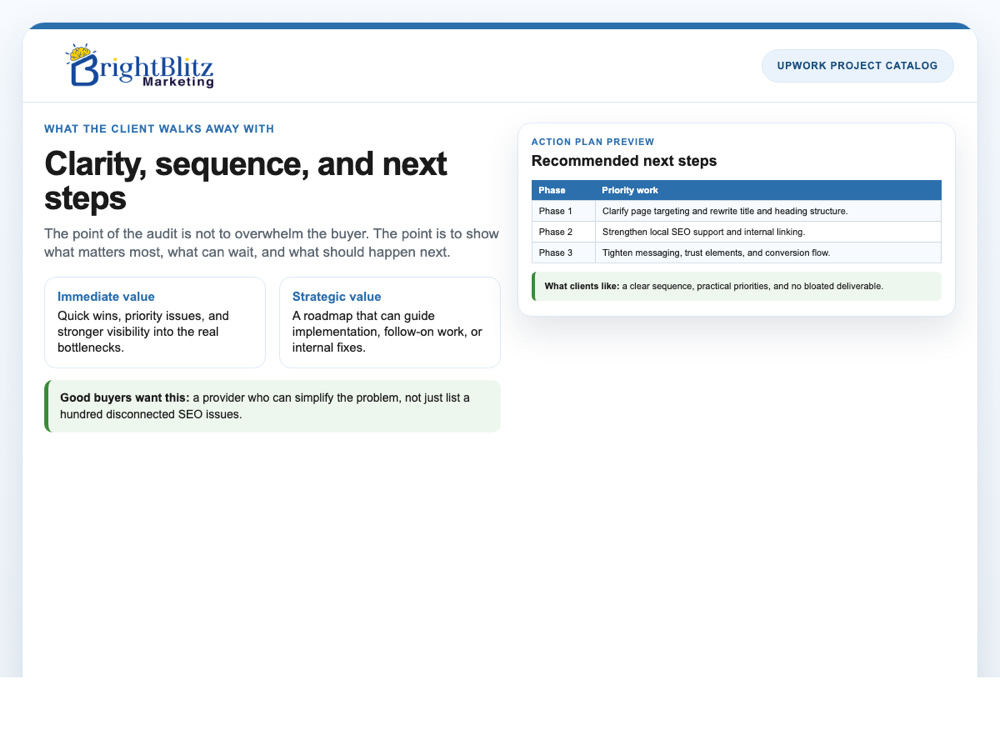This screenshot has width=1000, height=750.
Task: Select the 'A roadmap that can guide' description
Action: pos(387,332)
